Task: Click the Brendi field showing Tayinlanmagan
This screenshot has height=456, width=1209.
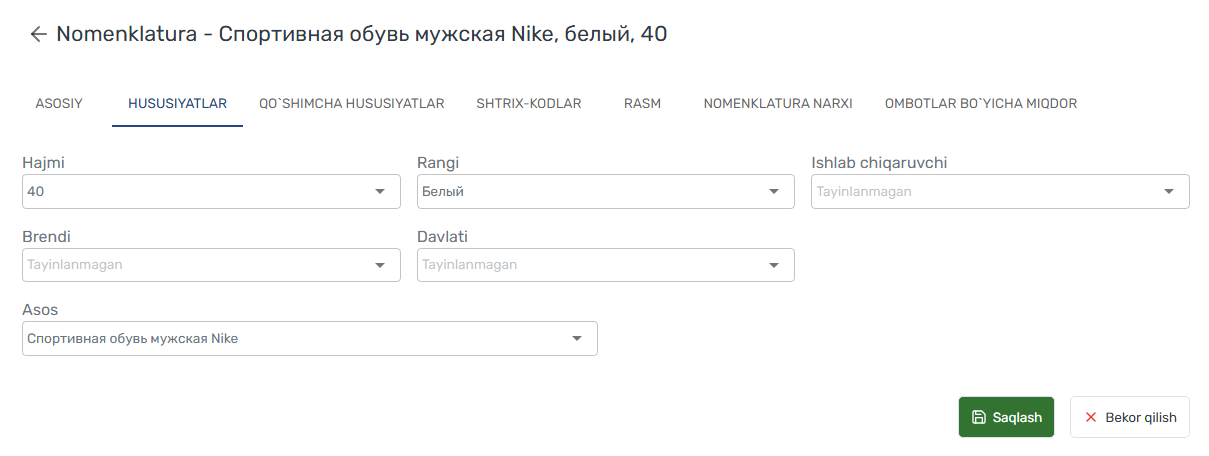Action: (x=211, y=265)
